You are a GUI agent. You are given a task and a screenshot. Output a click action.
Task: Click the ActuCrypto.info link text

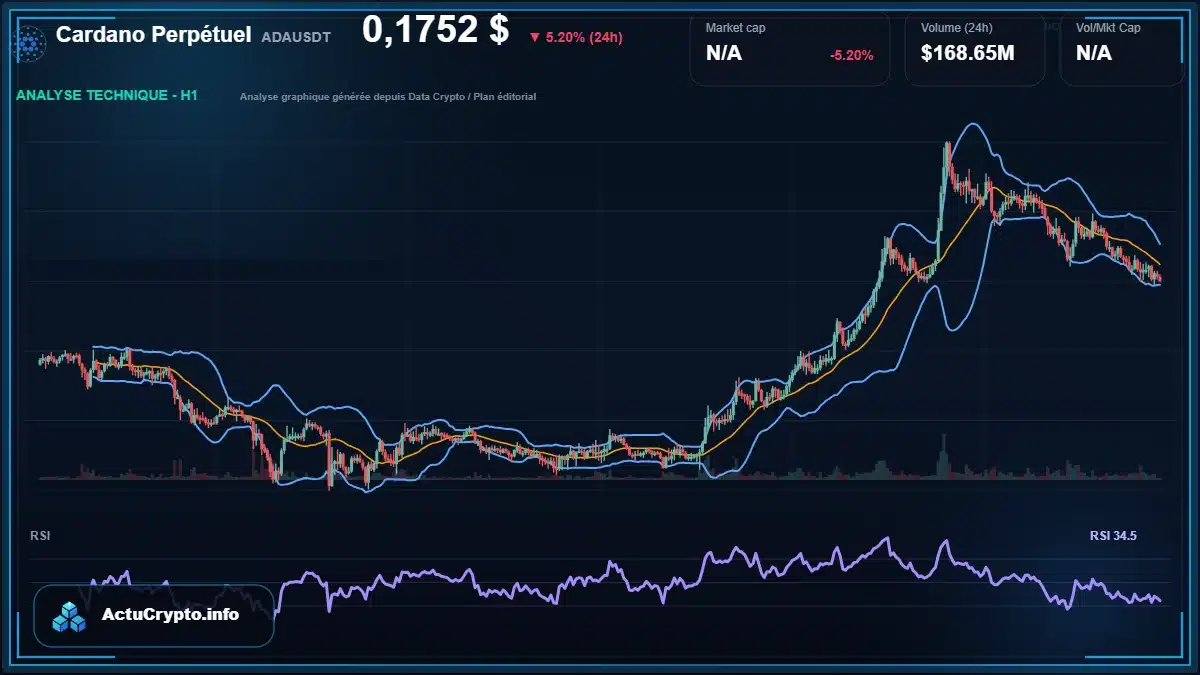pyautogui.click(x=171, y=615)
